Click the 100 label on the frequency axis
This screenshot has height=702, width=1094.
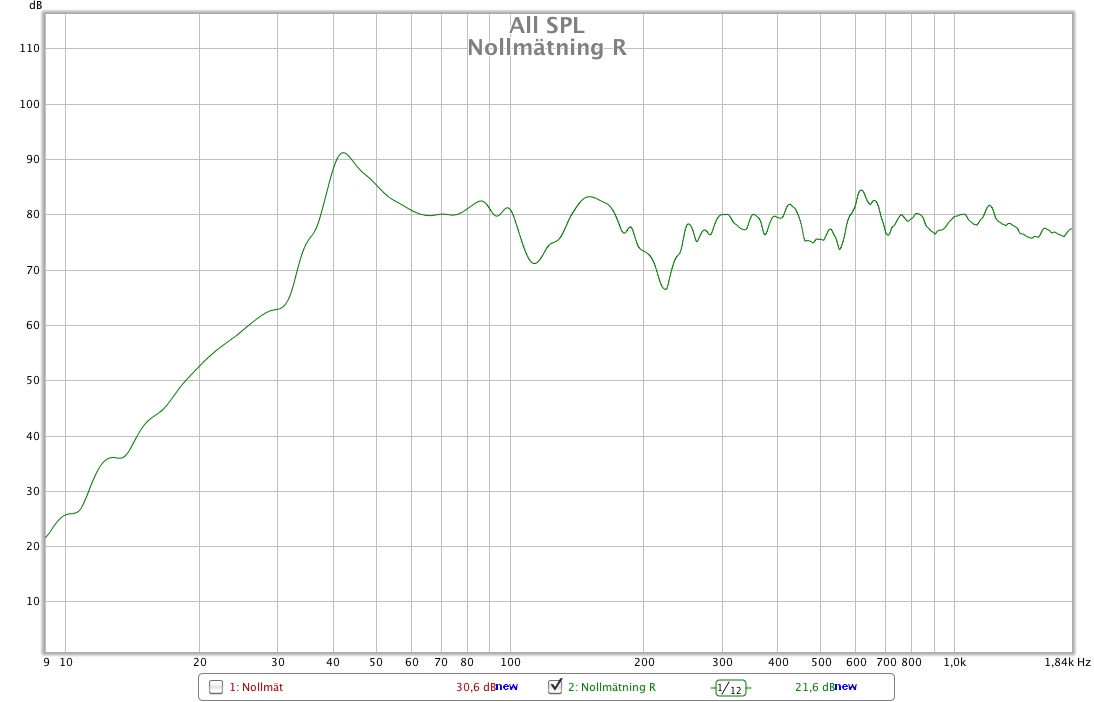tap(510, 662)
